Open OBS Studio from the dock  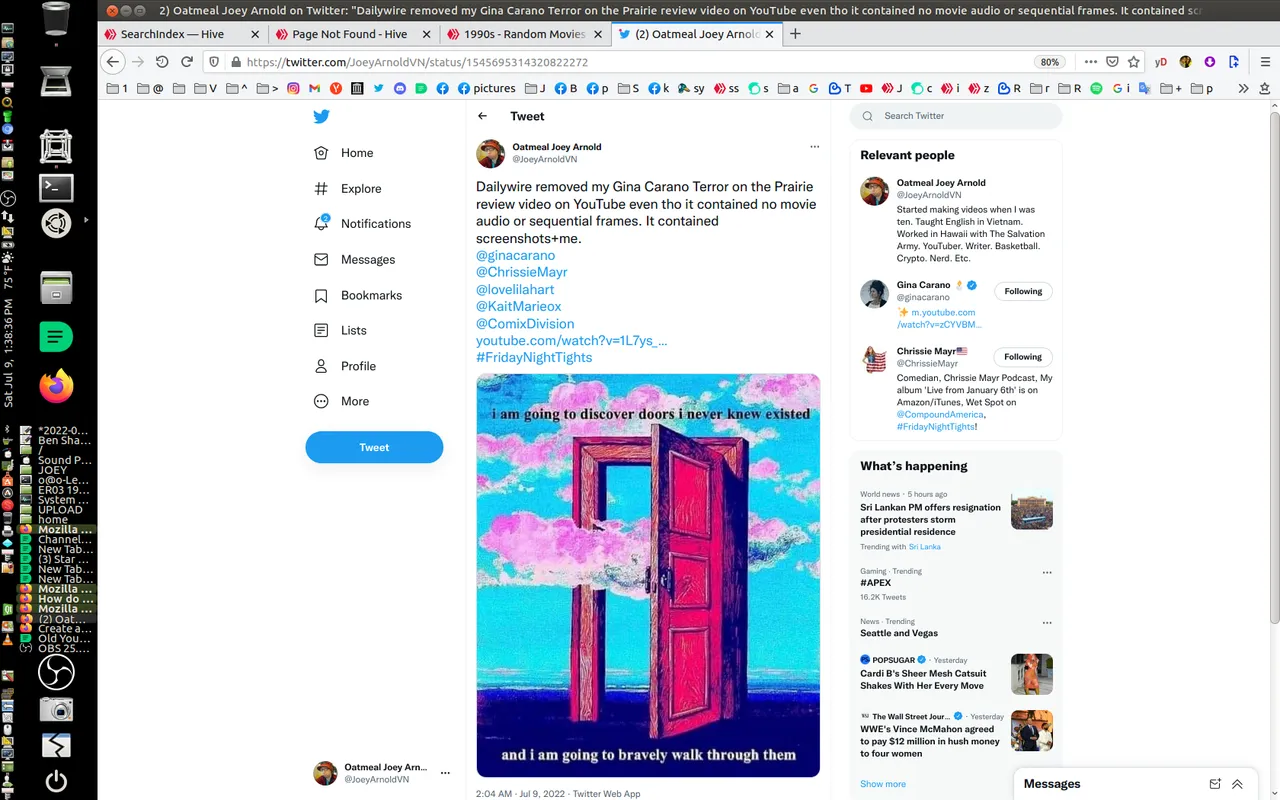click(56, 672)
